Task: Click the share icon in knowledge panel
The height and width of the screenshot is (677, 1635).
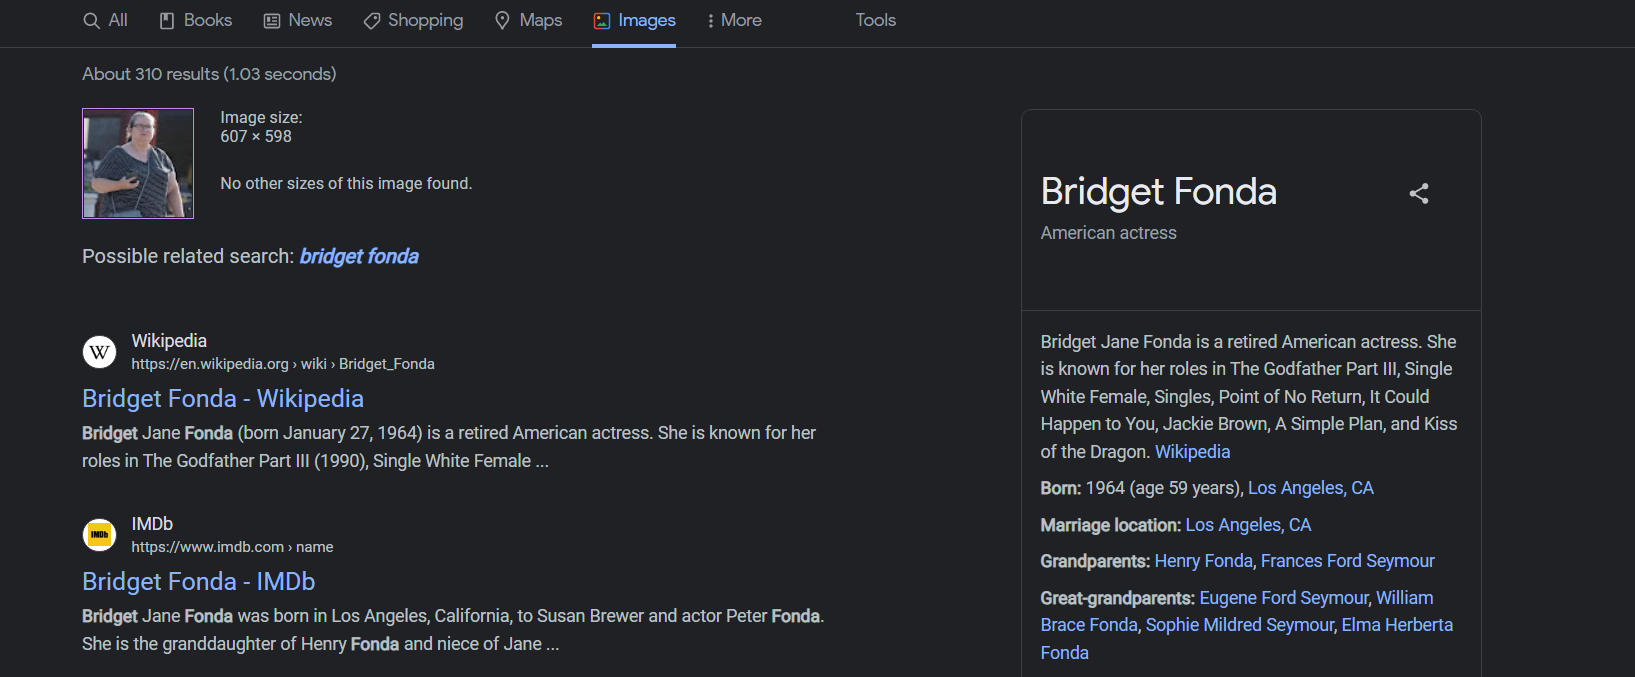Action: point(1419,193)
